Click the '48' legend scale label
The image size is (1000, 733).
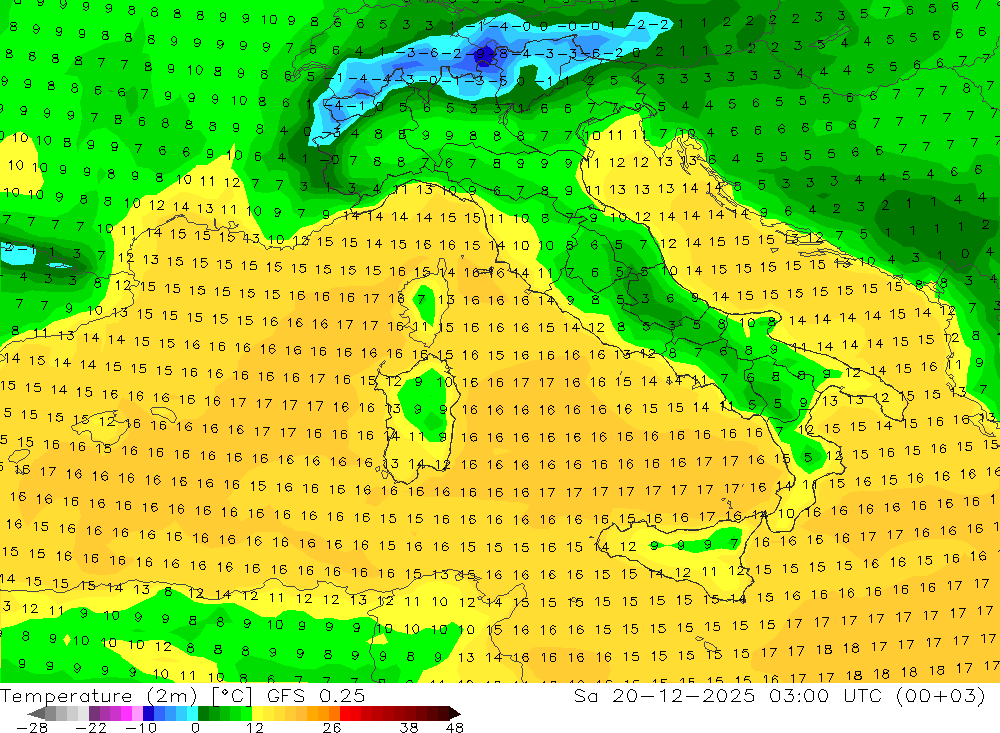point(454,728)
